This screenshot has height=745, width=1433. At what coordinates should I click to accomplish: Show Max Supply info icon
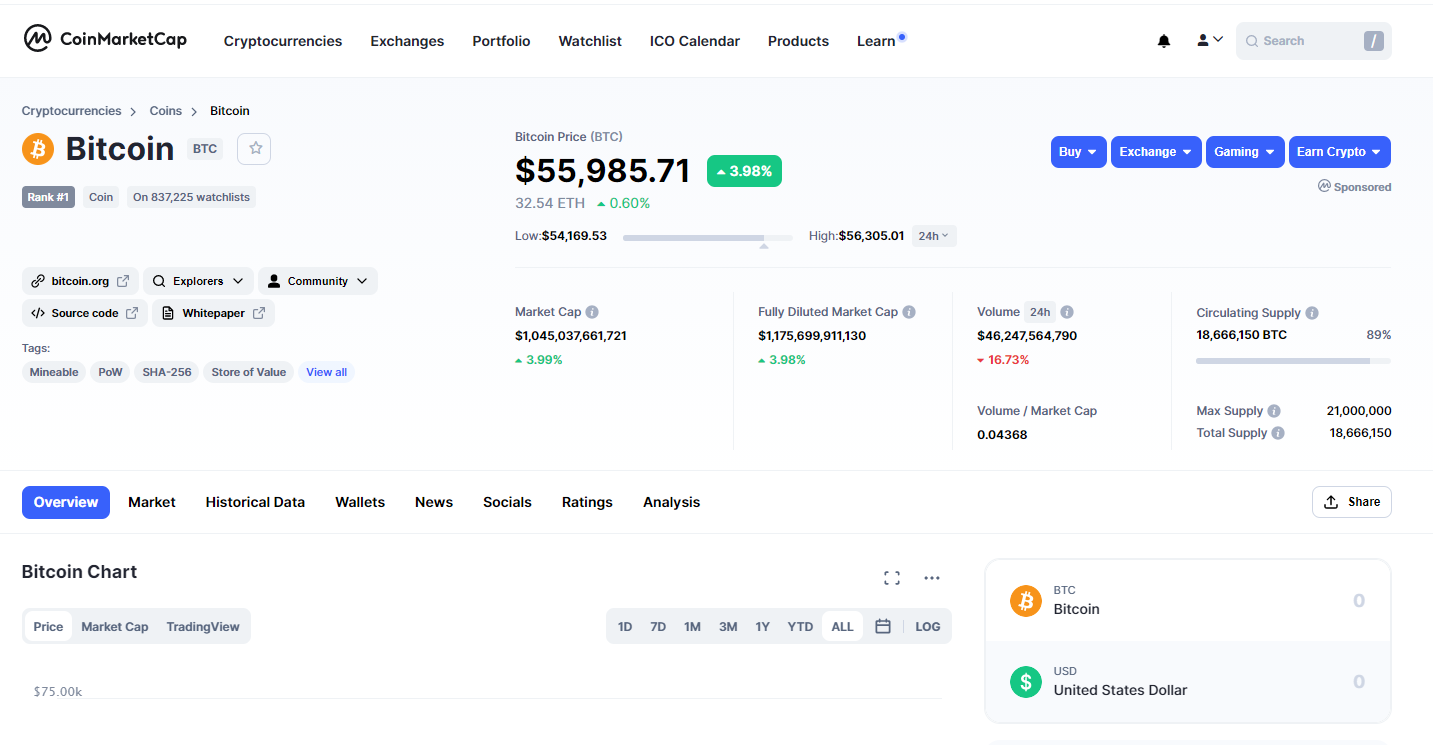click(x=1274, y=411)
